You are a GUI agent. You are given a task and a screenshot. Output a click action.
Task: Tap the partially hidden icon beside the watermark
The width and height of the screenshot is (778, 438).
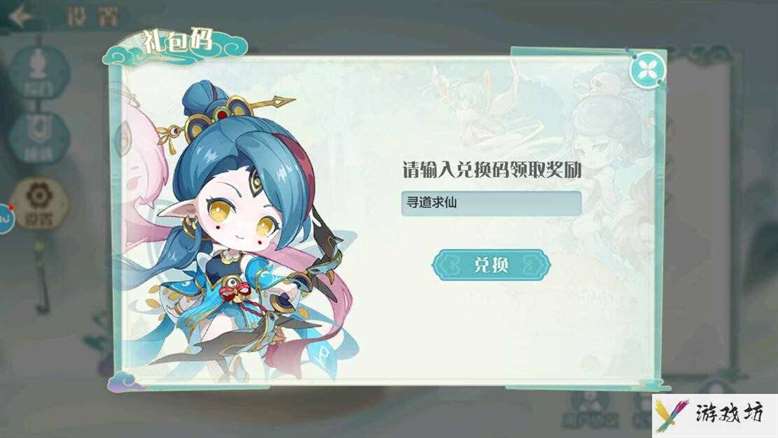(641, 412)
